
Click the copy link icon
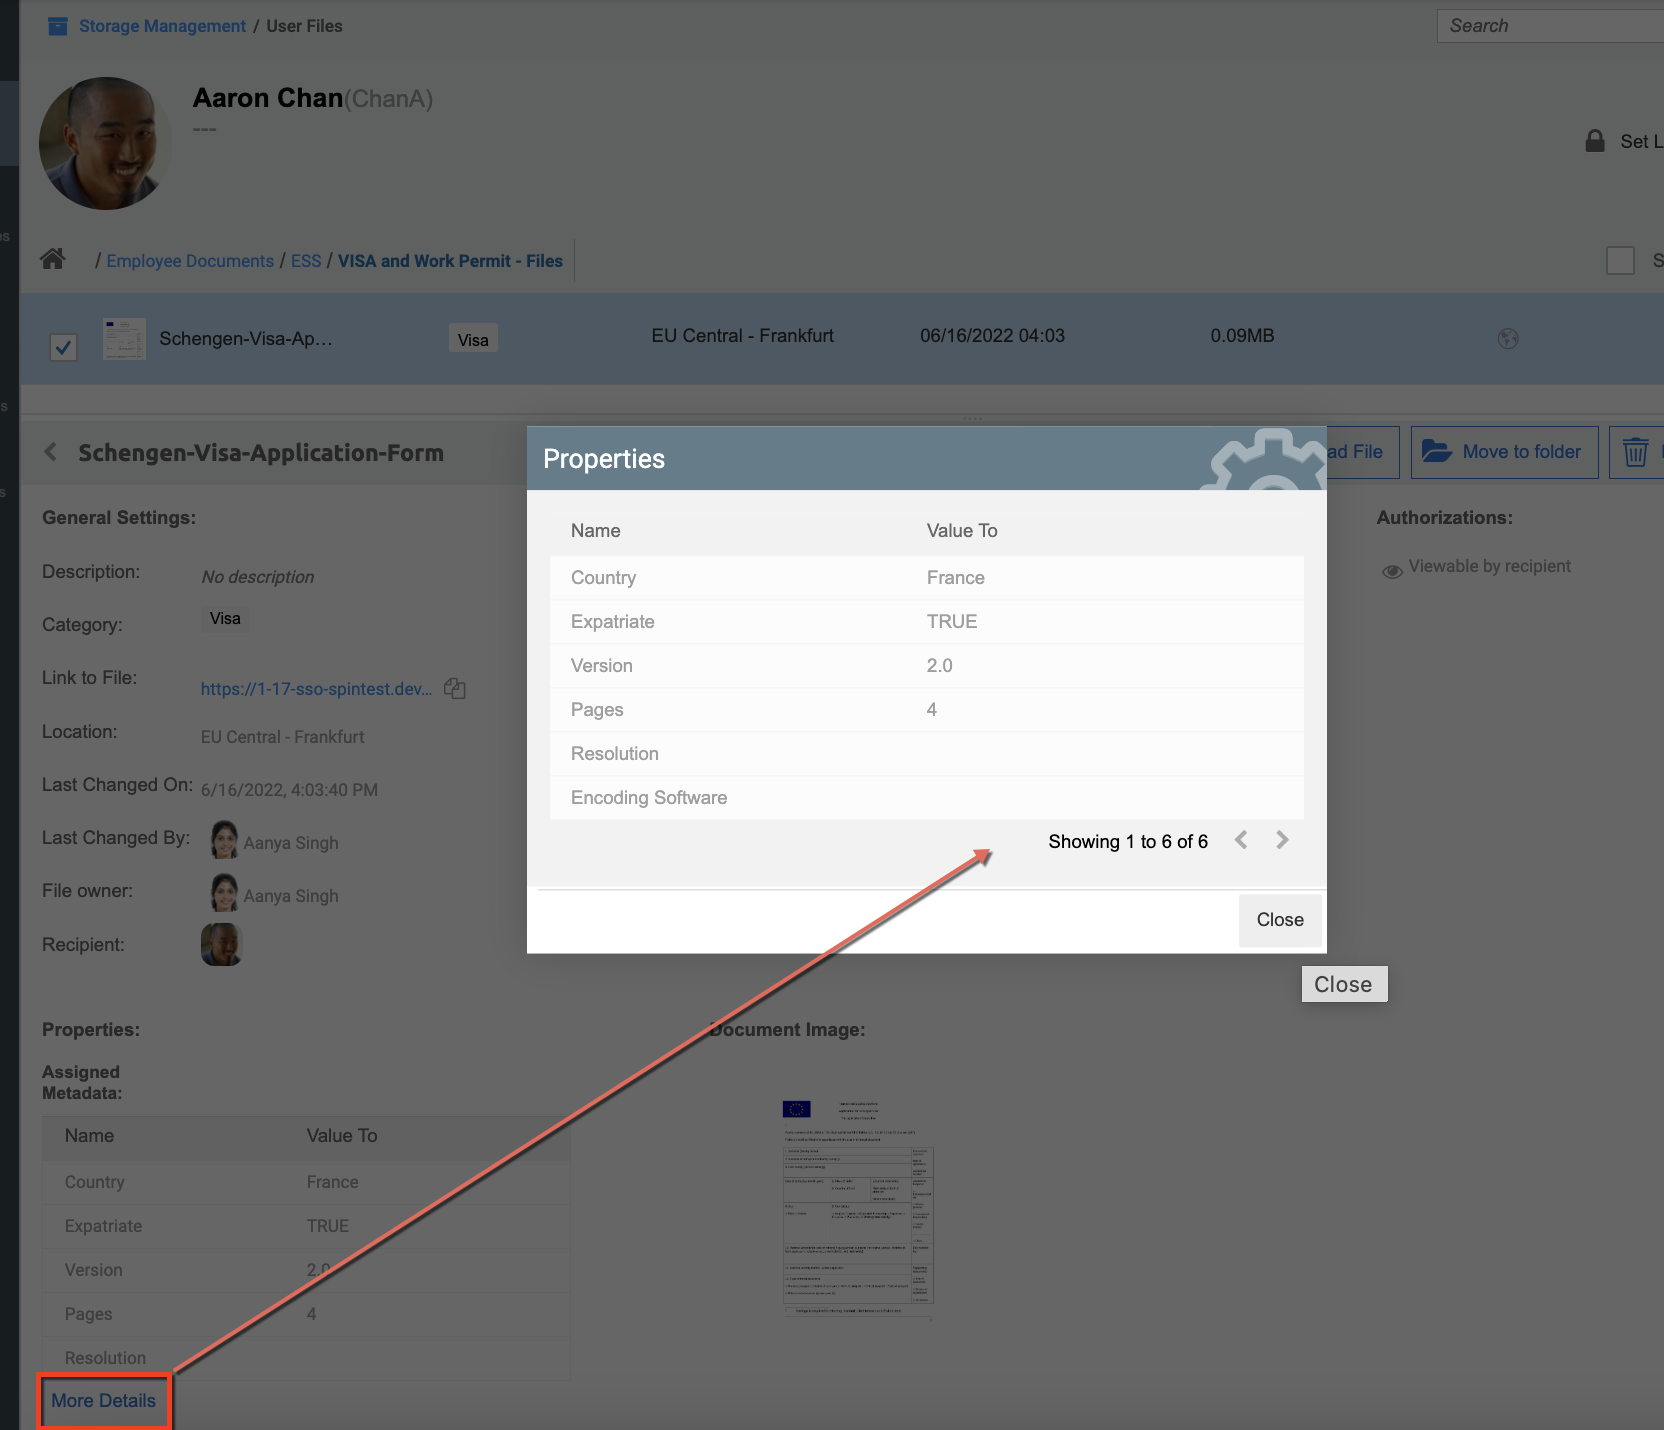coord(455,688)
